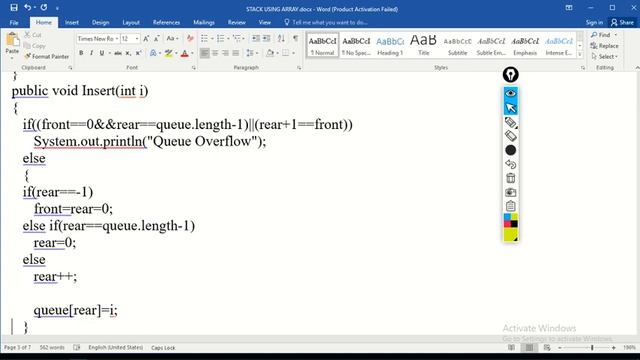
Task: Toggle the eye visibility icon on the annotation toolbar
Action: (511, 93)
